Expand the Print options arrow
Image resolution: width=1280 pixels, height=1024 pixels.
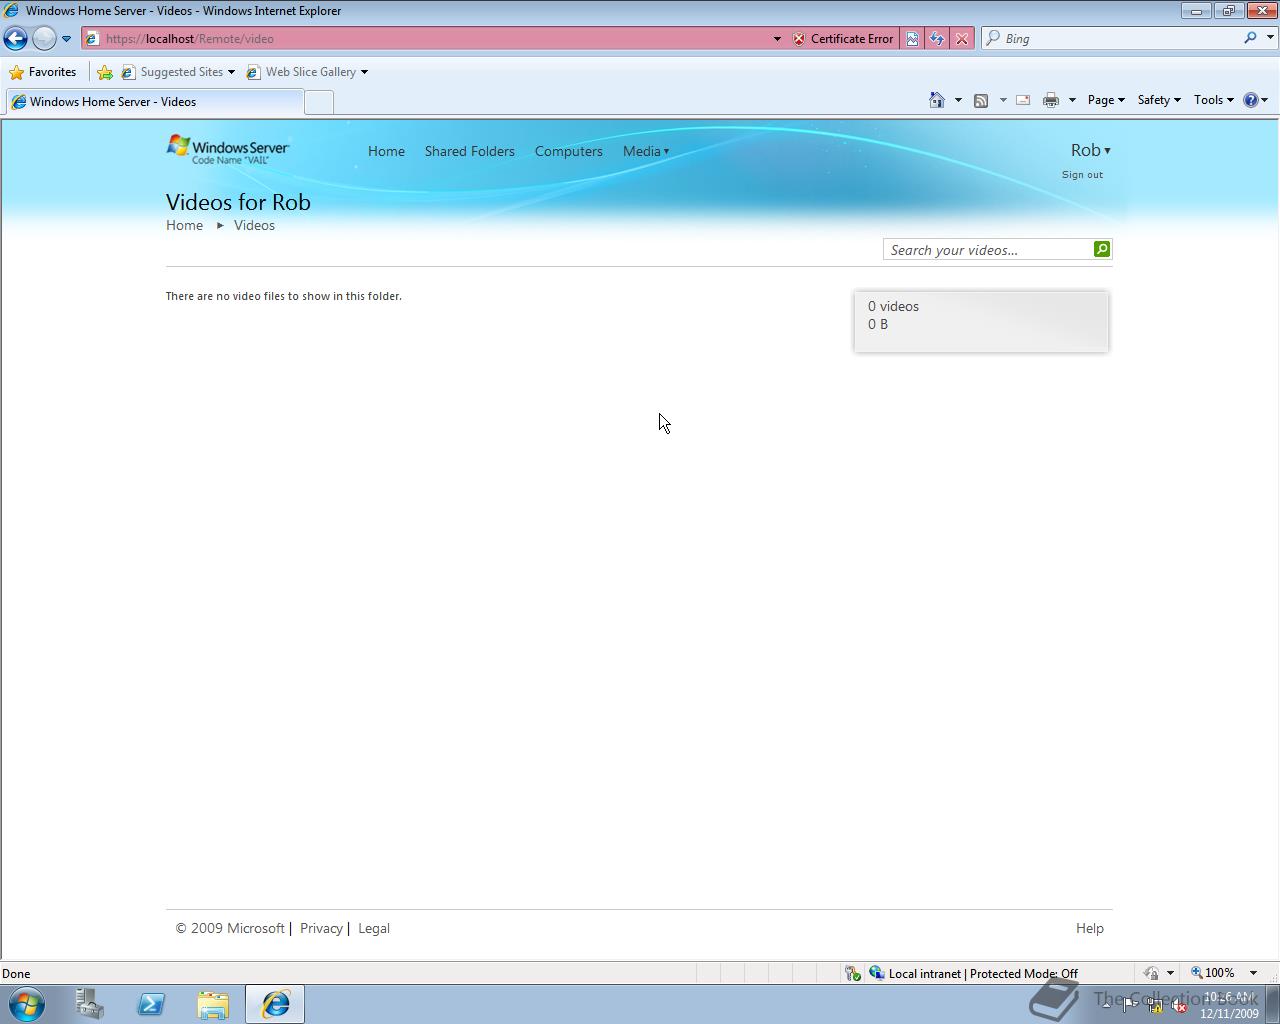pyautogui.click(x=1072, y=100)
